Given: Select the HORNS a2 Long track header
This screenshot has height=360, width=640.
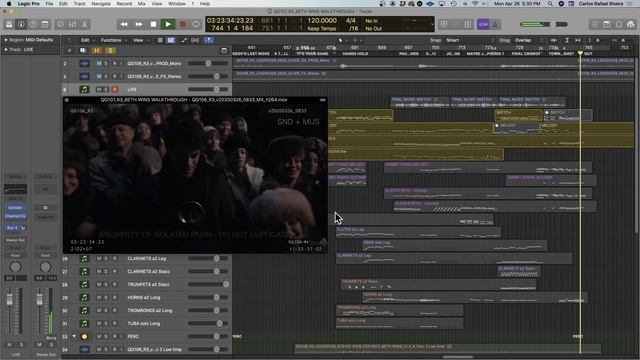Looking at the screenshot, I should [x=147, y=298].
